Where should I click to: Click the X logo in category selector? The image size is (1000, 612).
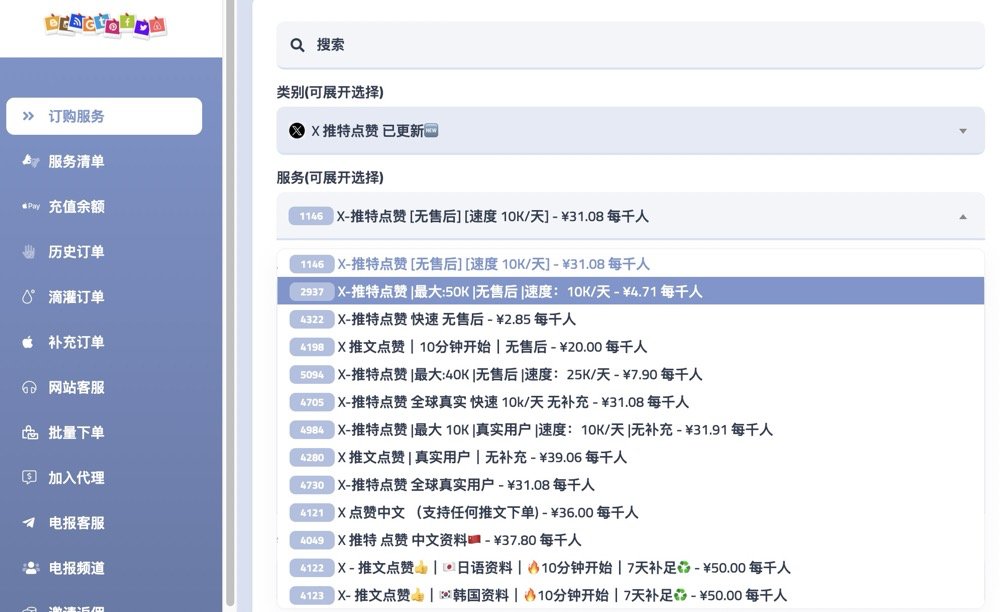pos(297,131)
